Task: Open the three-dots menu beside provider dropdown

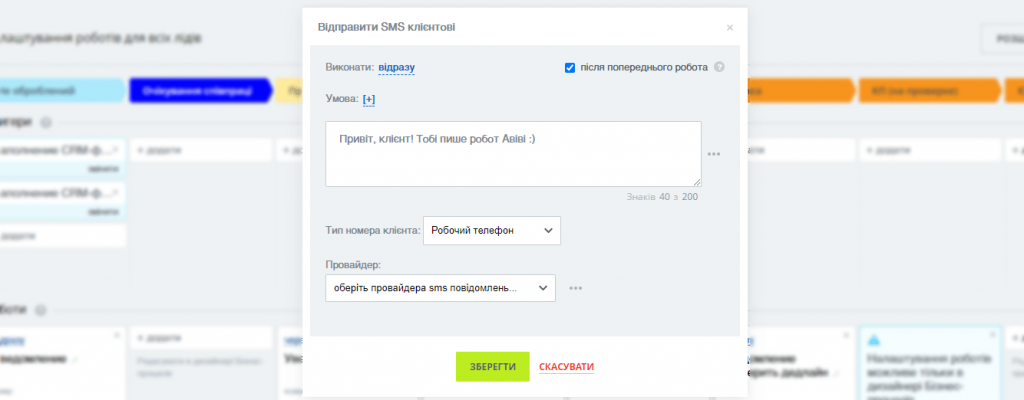Action: coord(575,288)
